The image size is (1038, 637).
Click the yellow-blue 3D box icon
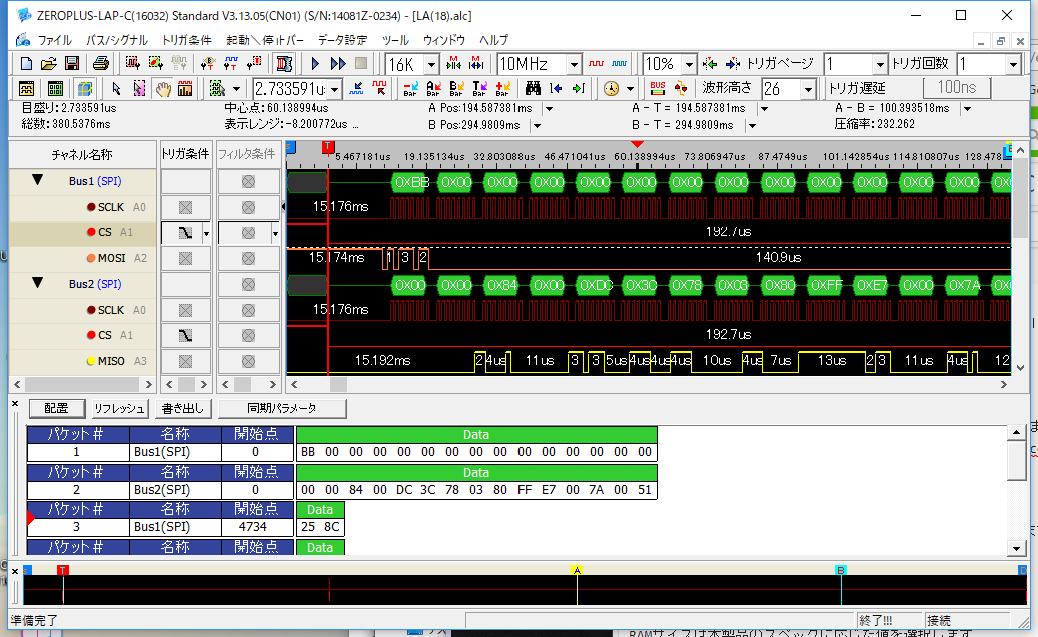[85, 88]
